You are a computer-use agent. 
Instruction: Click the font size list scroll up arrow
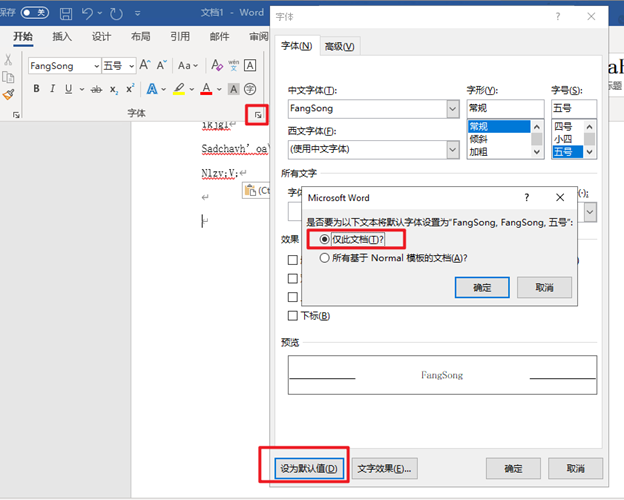click(590, 127)
